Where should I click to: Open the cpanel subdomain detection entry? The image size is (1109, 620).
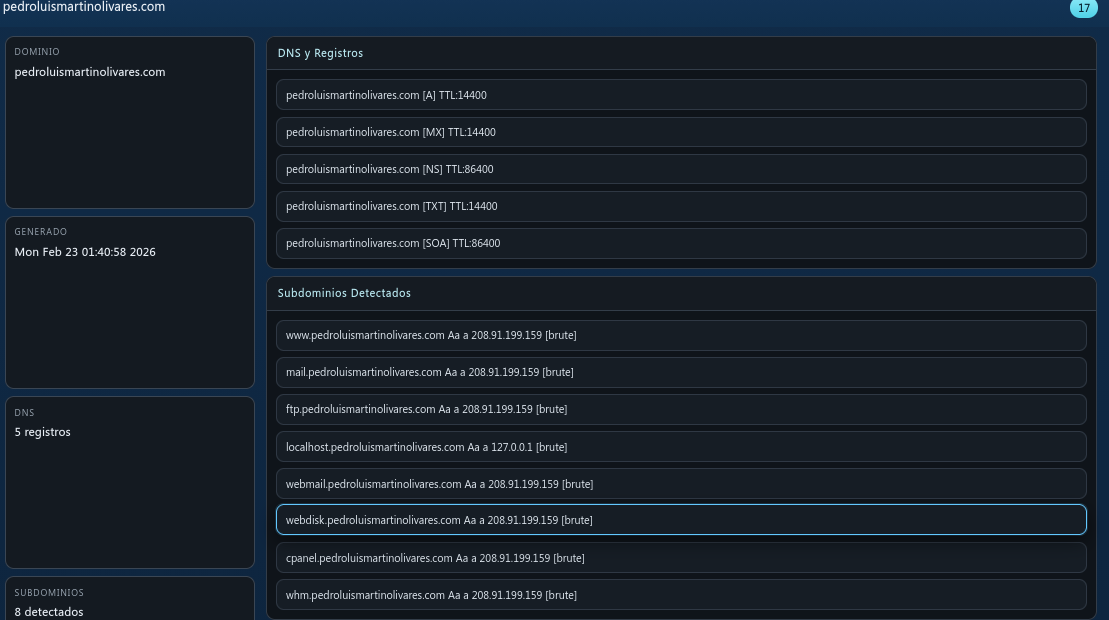pyautogui.click(x=681, y=558)
